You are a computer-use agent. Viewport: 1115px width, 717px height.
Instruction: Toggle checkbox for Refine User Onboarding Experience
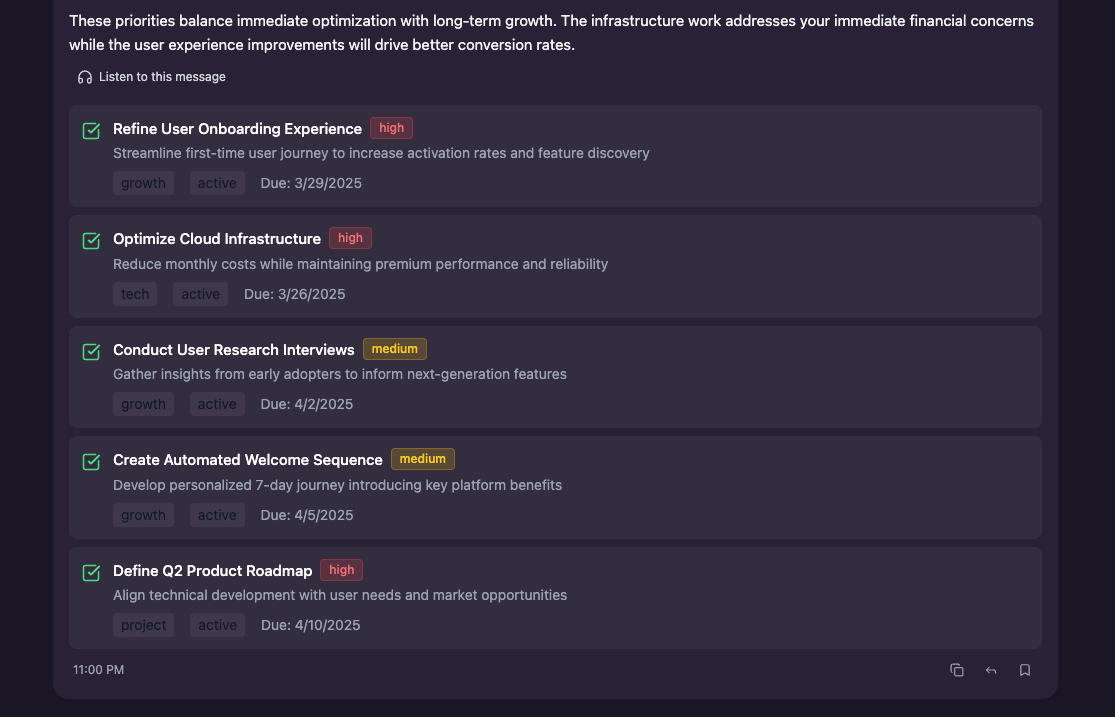click(x=91, y=131)
